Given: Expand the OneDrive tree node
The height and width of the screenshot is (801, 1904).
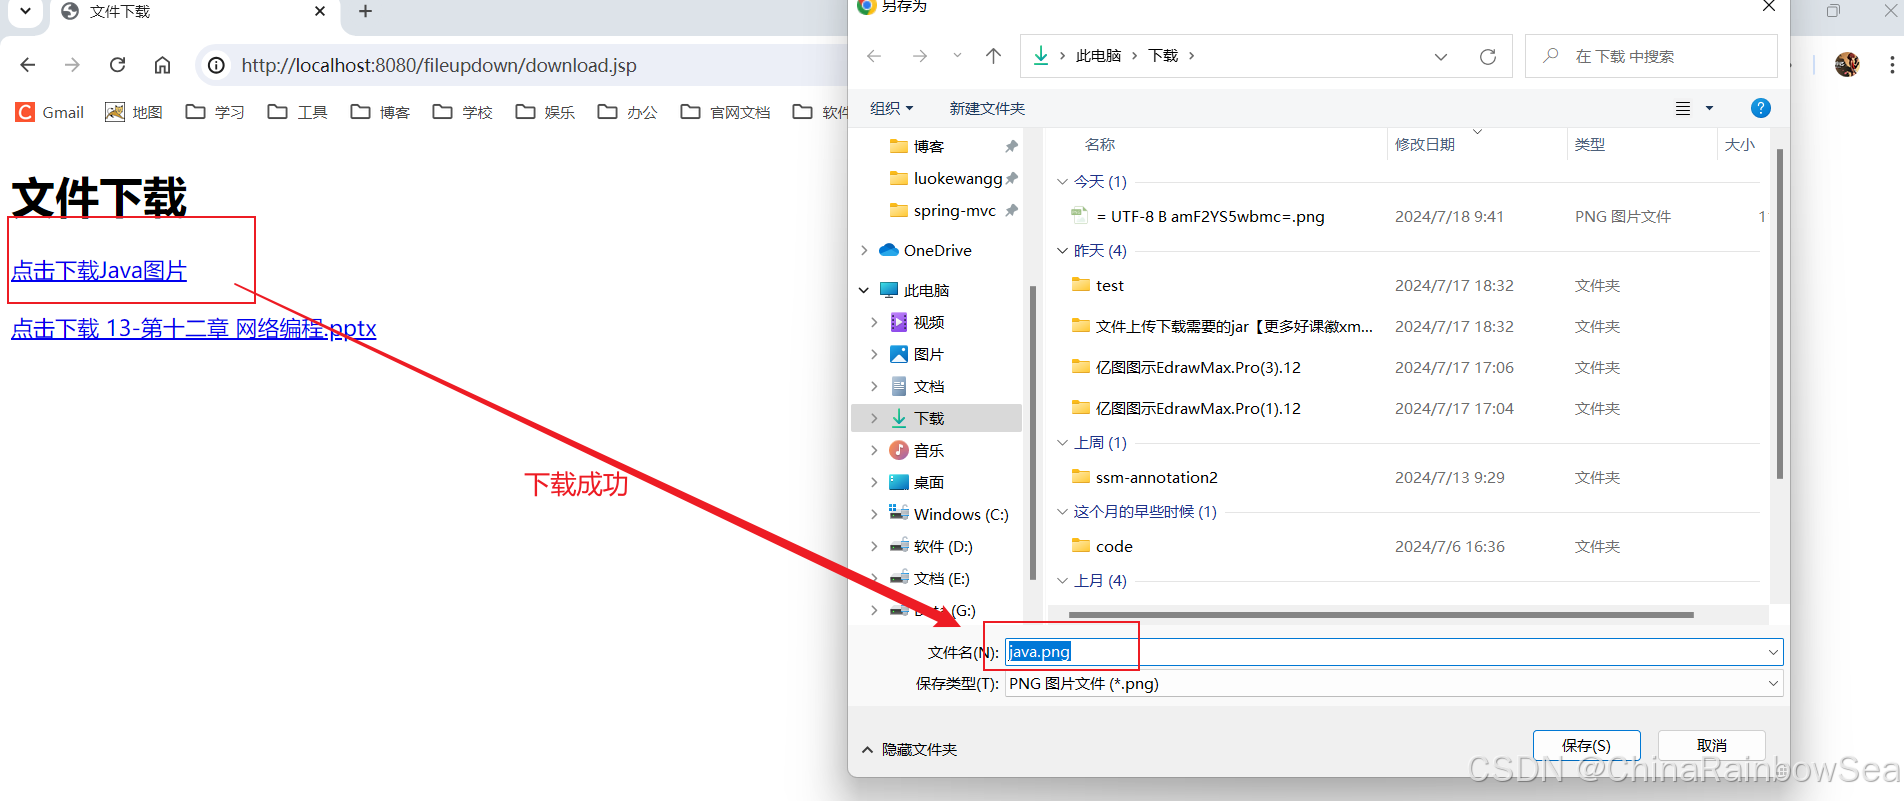Looking at the screenshot, I should pos(864,250).
